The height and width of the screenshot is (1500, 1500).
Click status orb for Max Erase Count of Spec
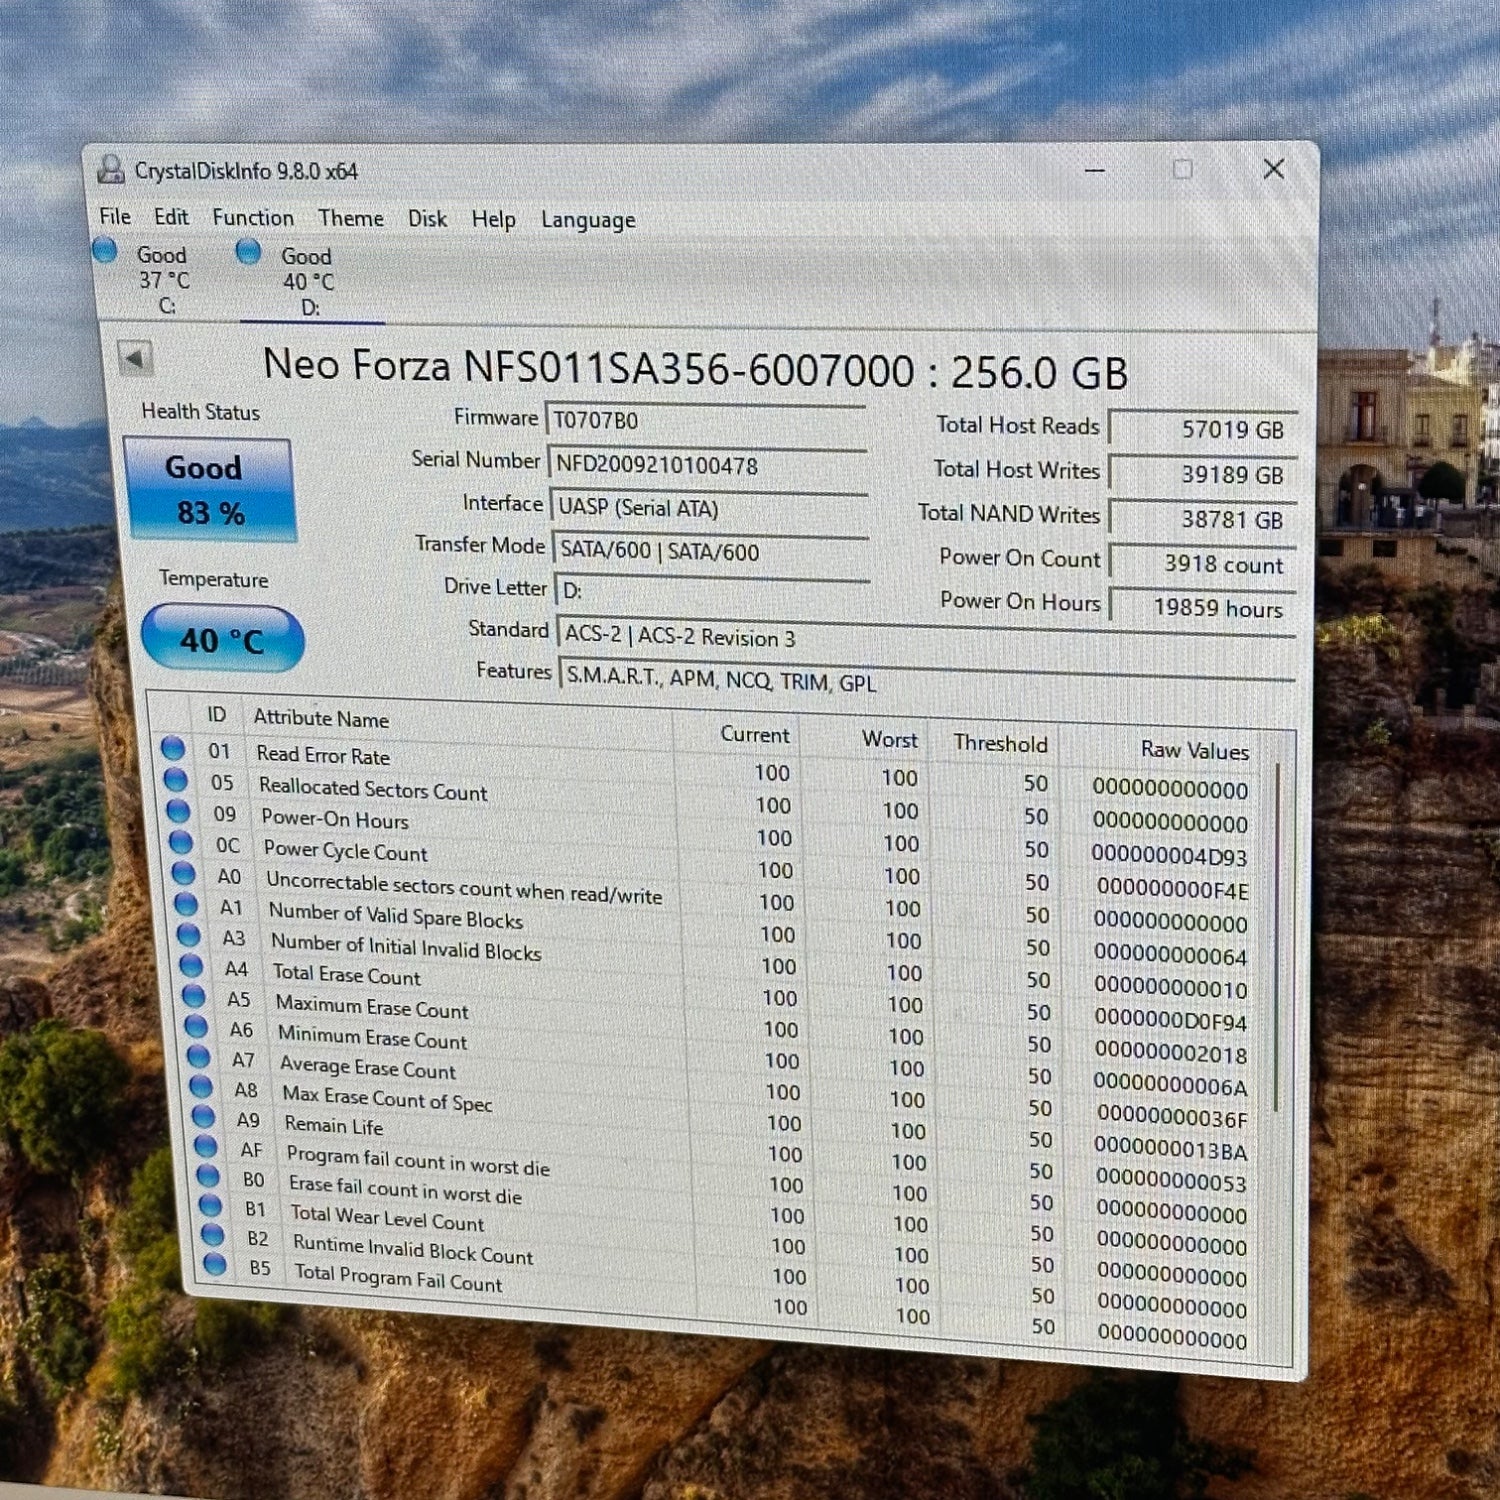click(201, 1086)
